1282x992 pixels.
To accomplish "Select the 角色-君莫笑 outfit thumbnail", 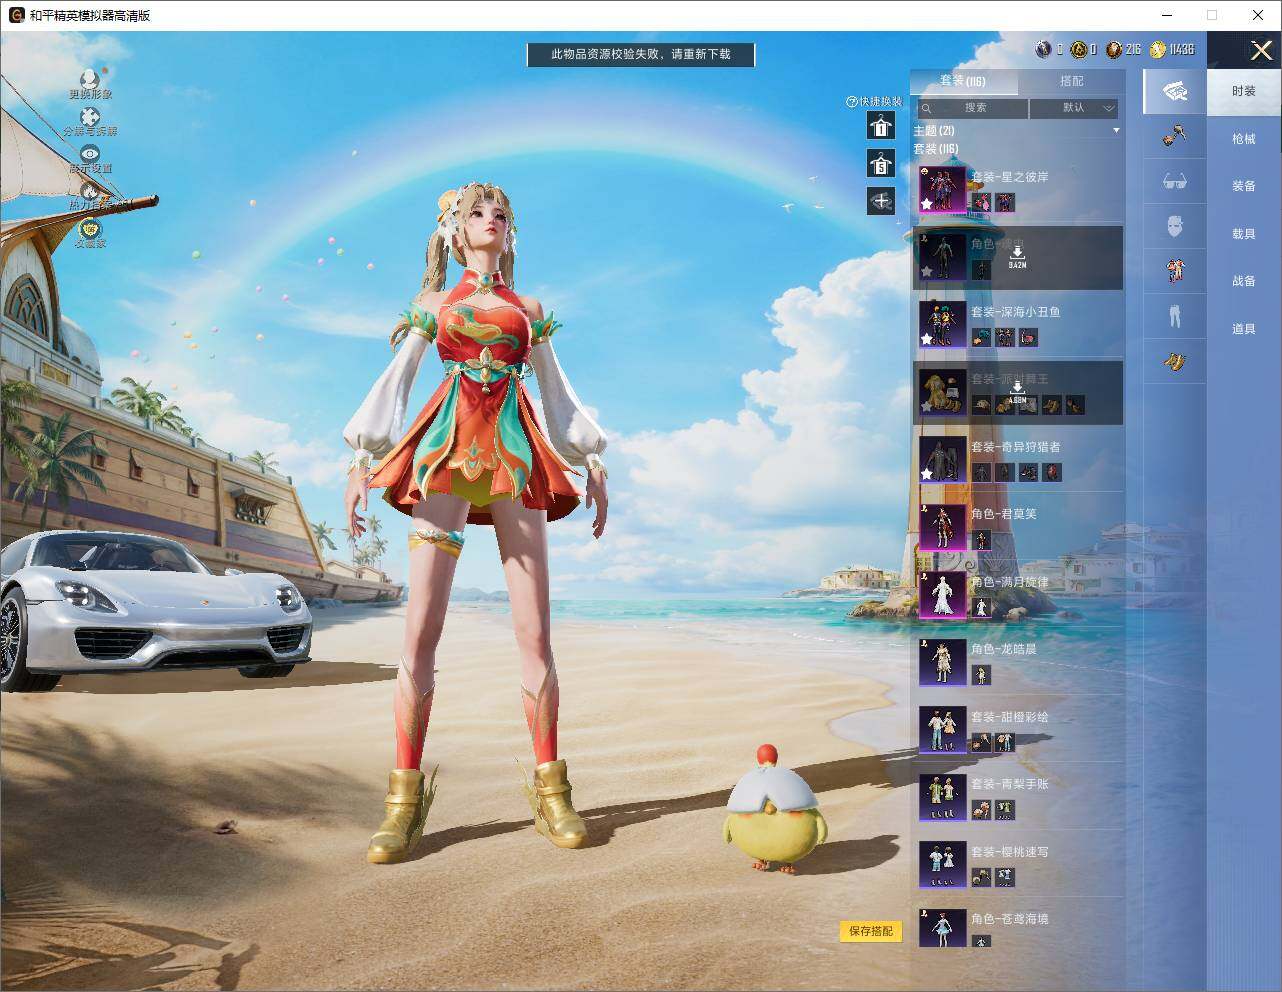I will click(942, 527).
